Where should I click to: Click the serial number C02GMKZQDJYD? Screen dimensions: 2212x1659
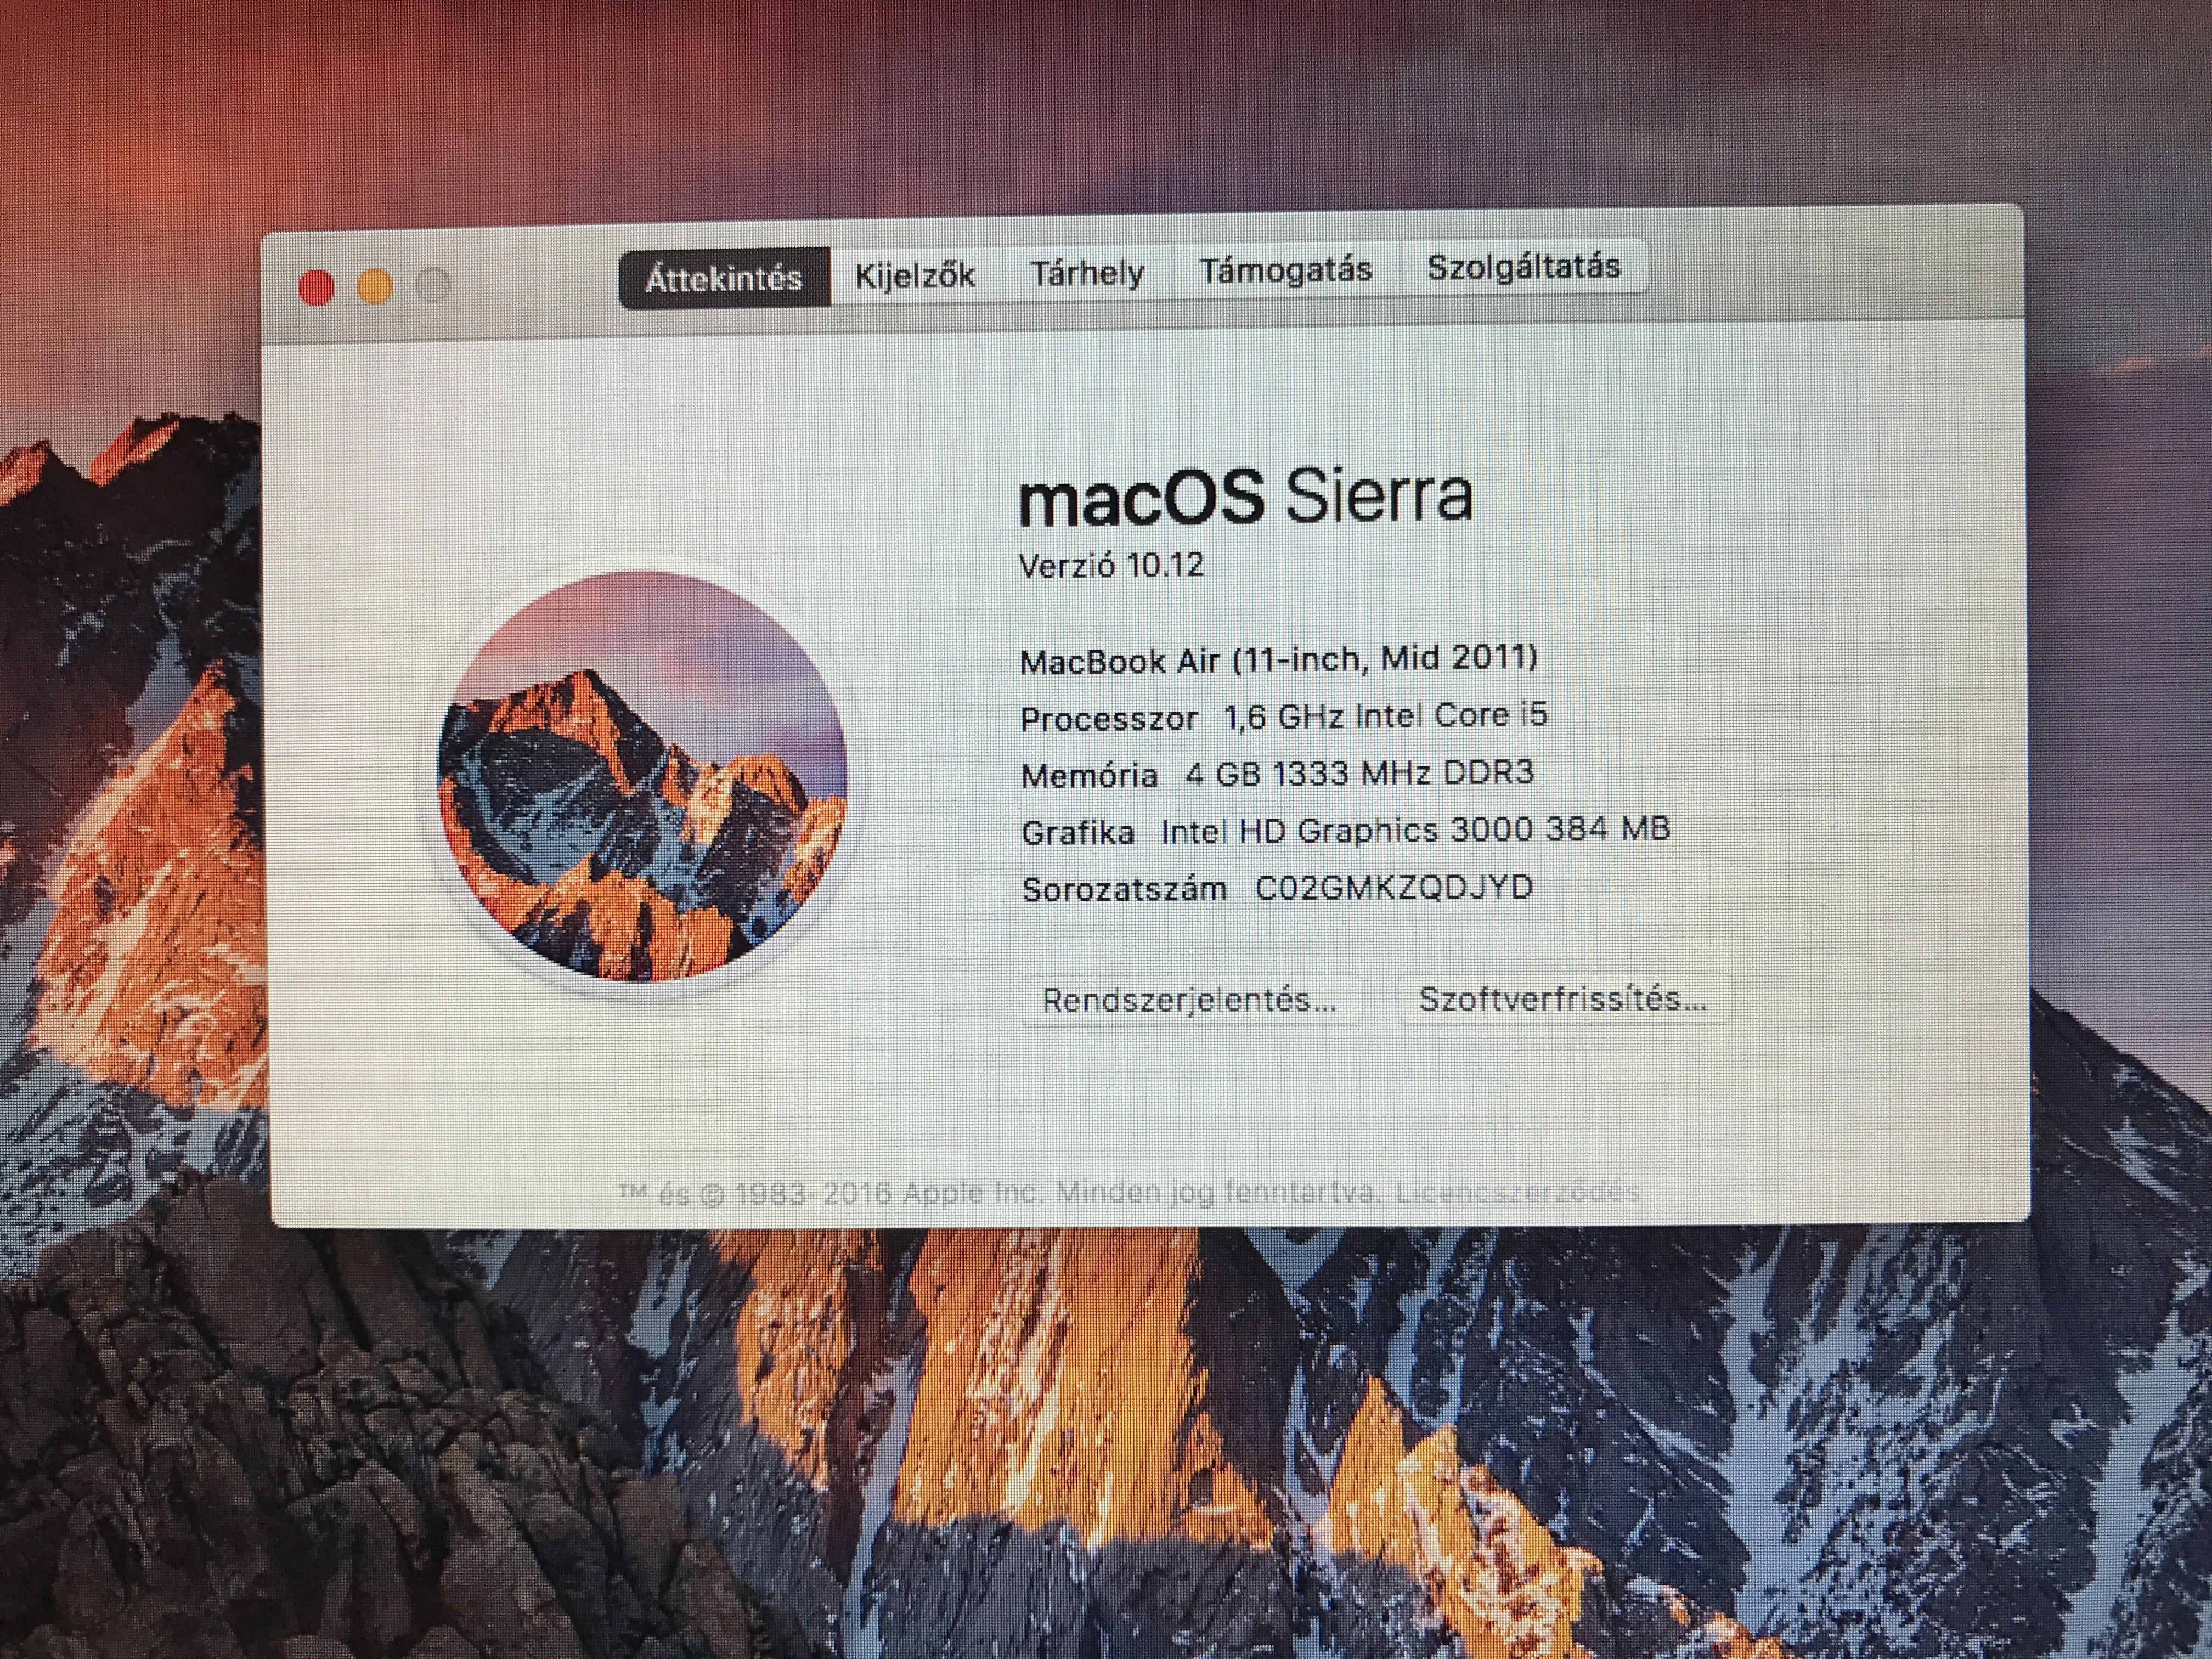1394,887
